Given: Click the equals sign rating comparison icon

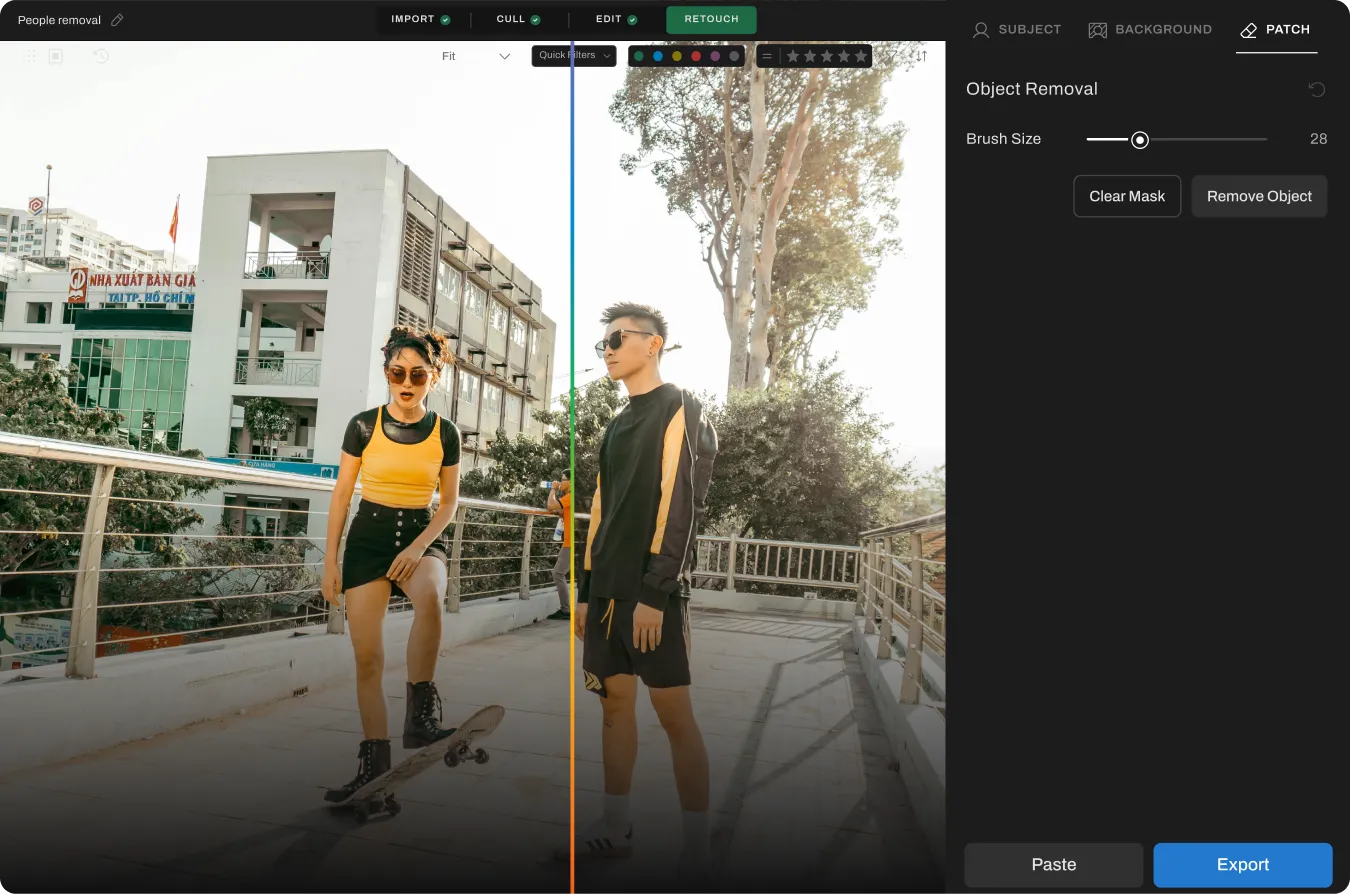Looking at the screenshot, I should (x=767, y=56).
